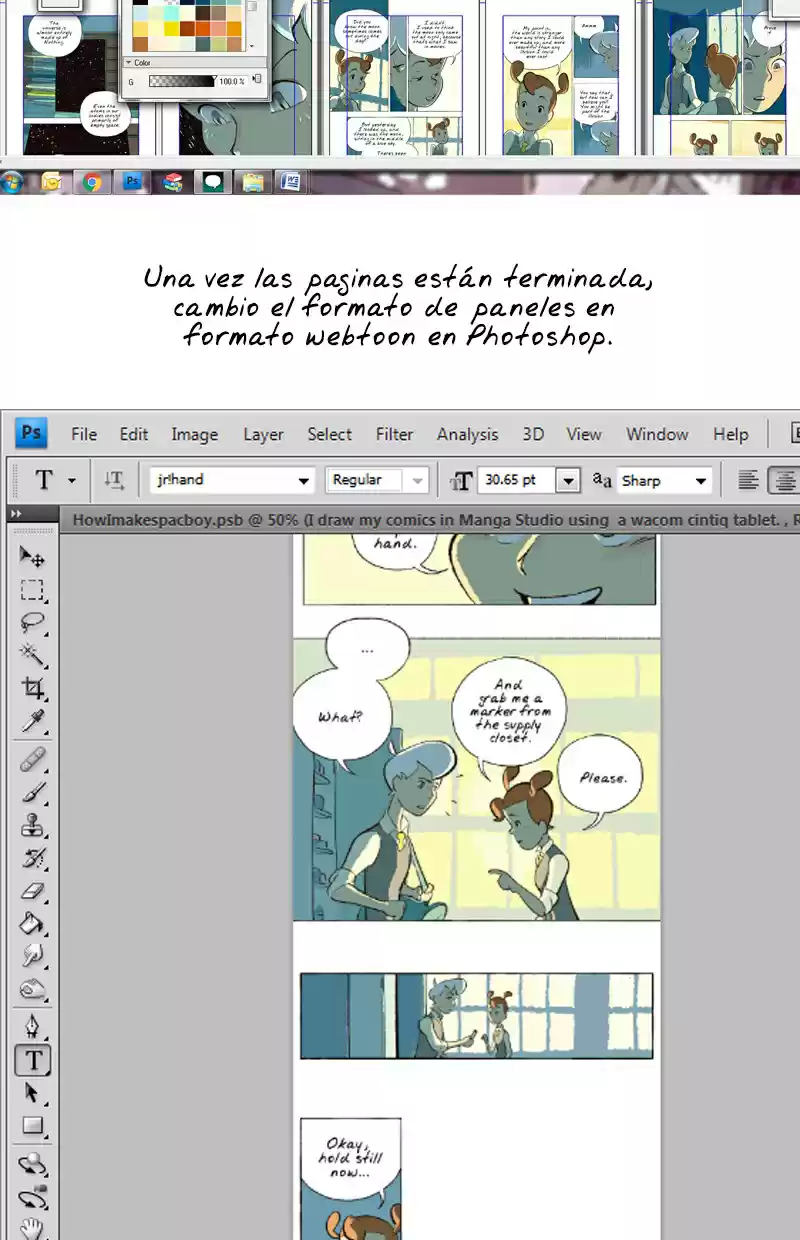This screenshot has height=1240, width=800.
Task: Adjust the G gray gradient slider
Action: coord(181,81)
